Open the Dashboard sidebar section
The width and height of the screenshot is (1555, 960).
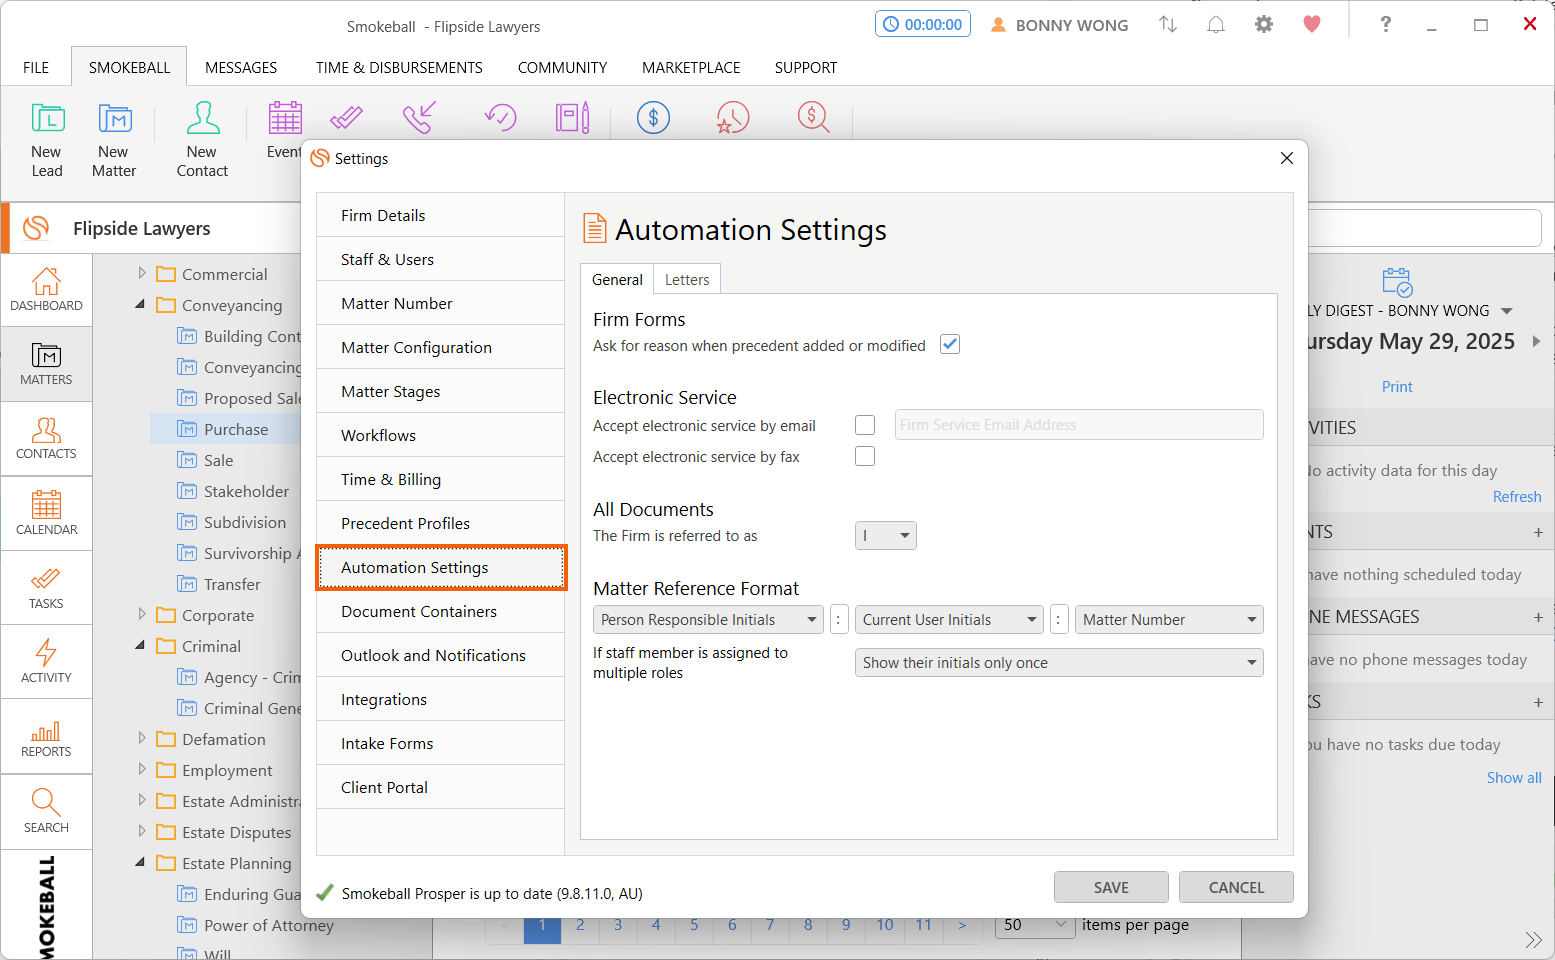pyautogui.click(x=47, y=290)
